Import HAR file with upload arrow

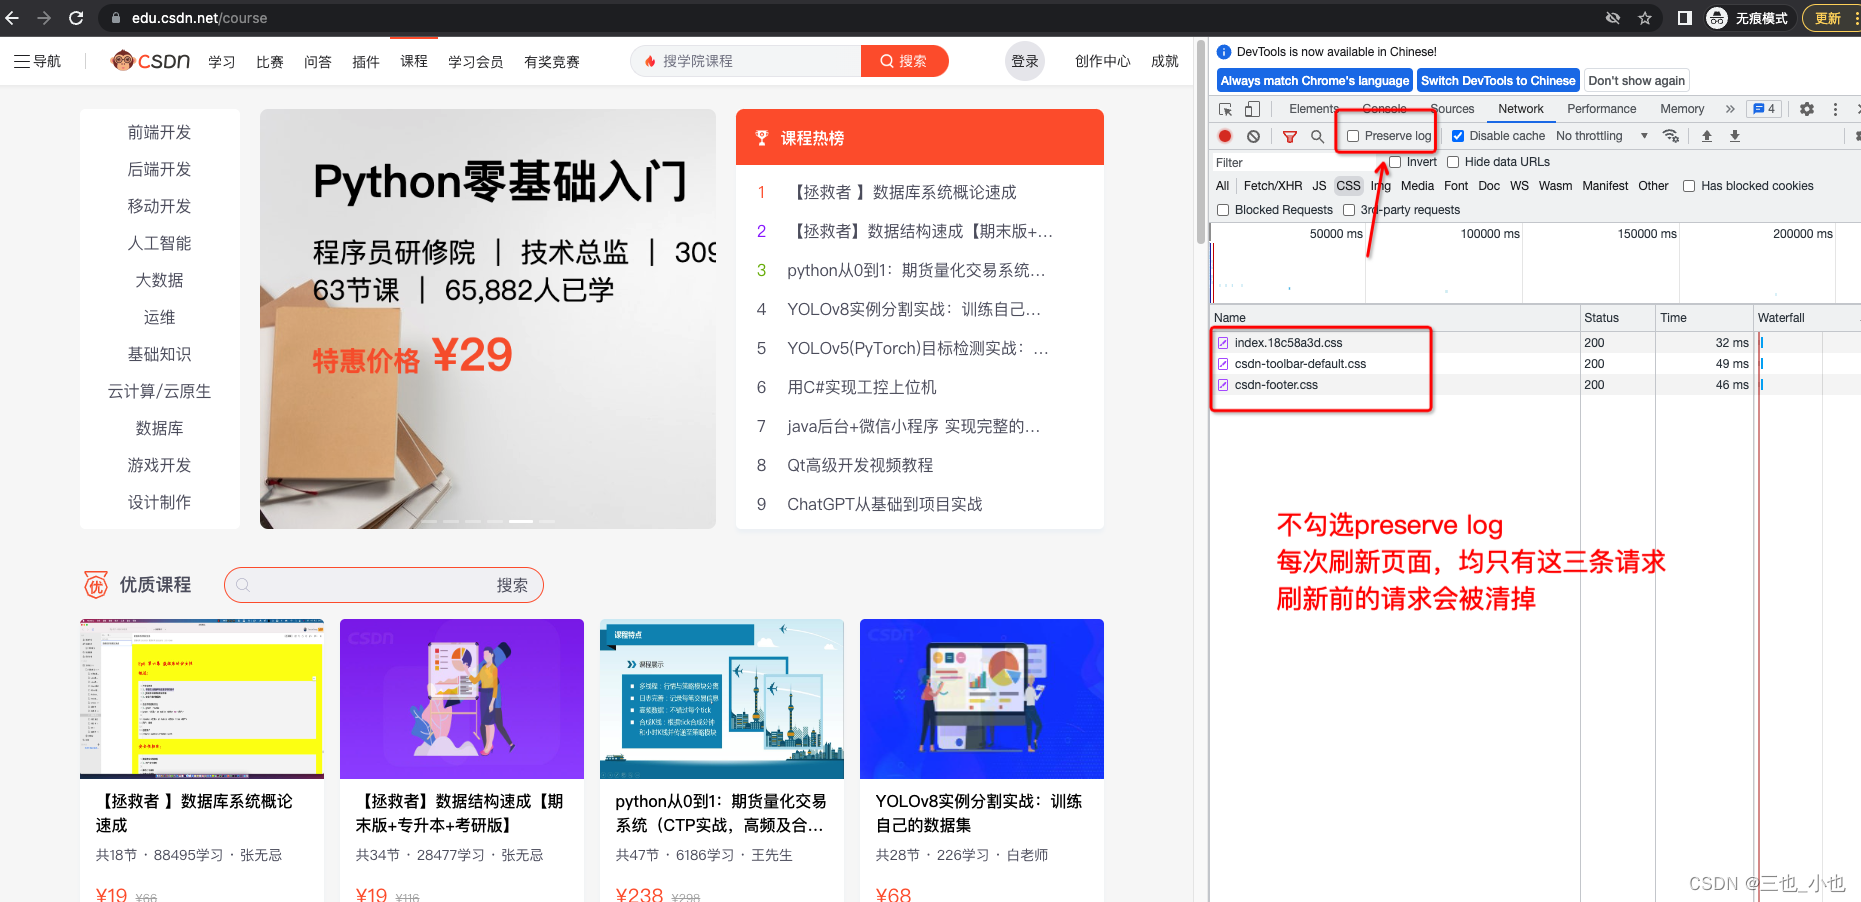[1707, 136]
